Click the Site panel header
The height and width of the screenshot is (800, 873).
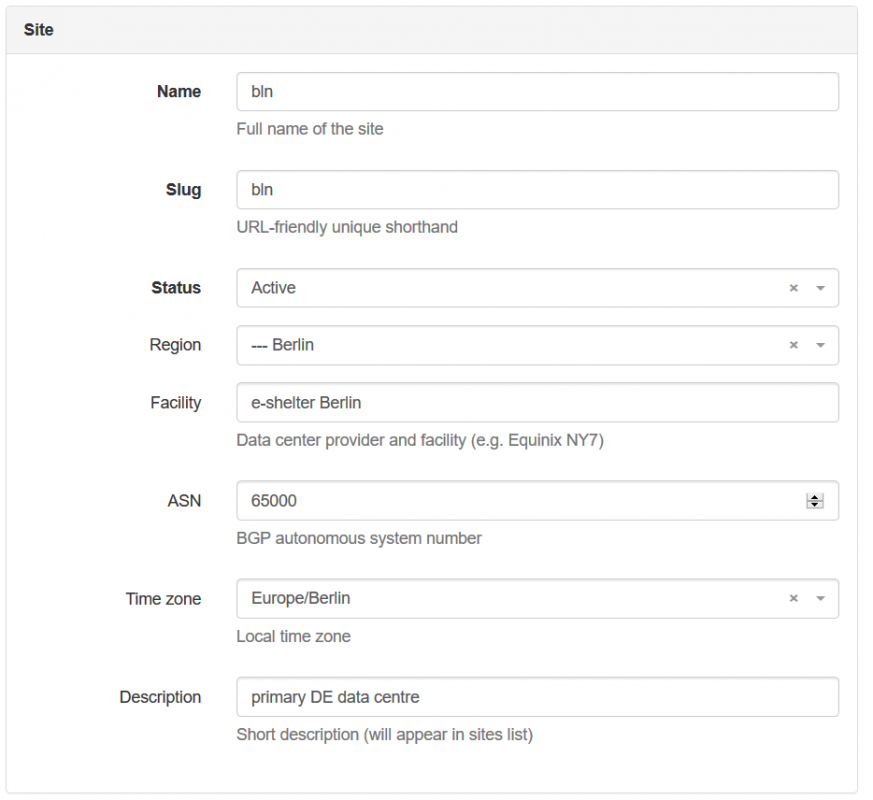[x=38, y=30]
